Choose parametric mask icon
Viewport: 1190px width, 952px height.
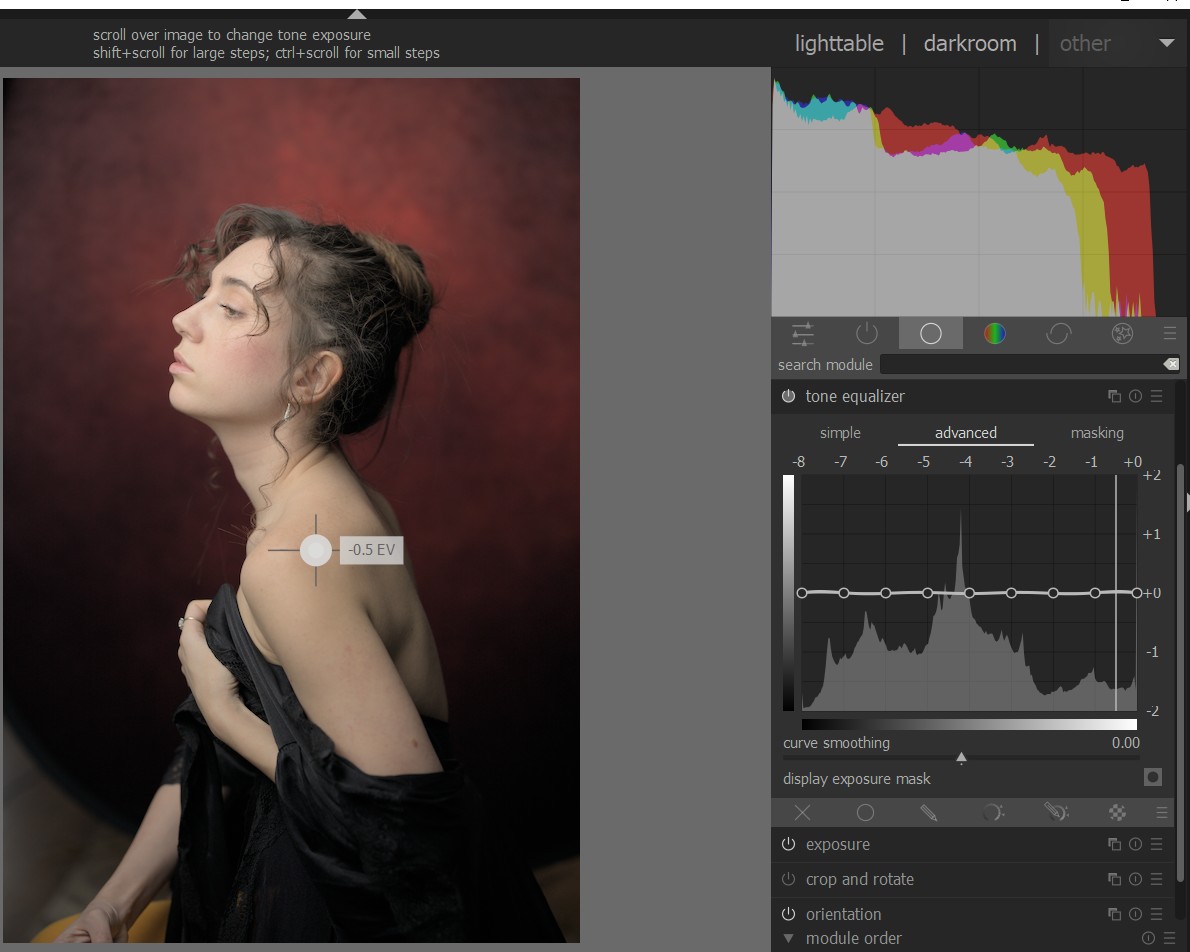(993, 813)
